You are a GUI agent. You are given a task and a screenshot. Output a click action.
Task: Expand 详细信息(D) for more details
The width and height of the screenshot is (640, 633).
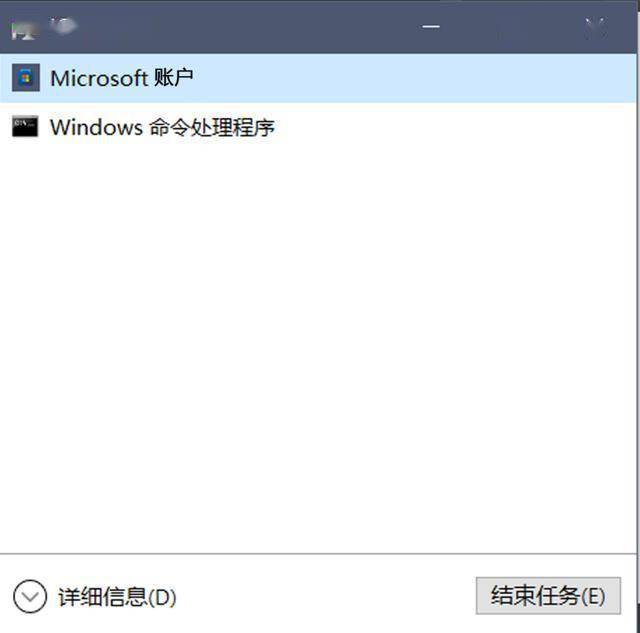[x=95, y=597]
